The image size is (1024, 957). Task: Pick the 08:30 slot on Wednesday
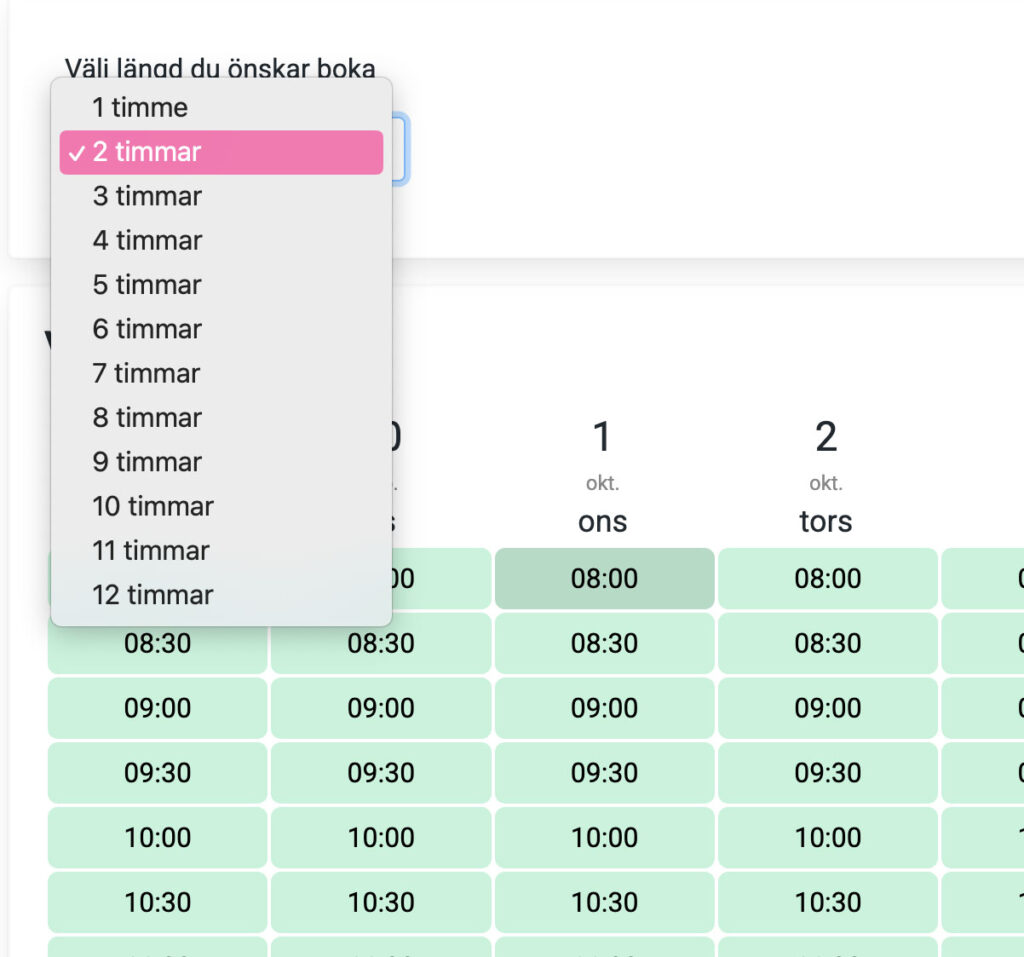pos(604,643)
